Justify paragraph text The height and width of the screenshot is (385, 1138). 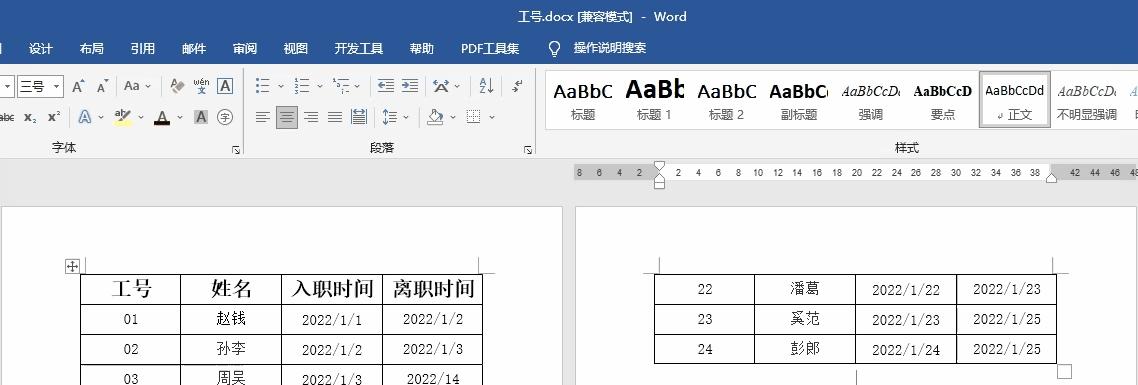click(335, 117)
